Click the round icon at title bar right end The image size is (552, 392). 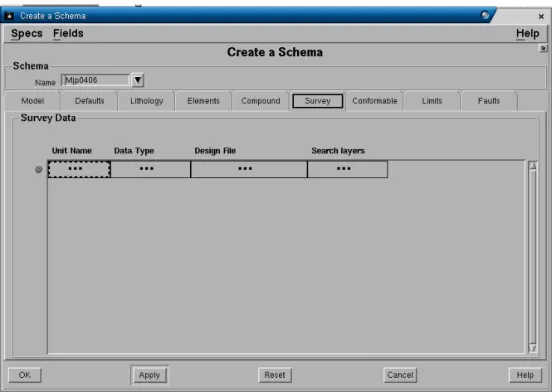coord(485,15)
